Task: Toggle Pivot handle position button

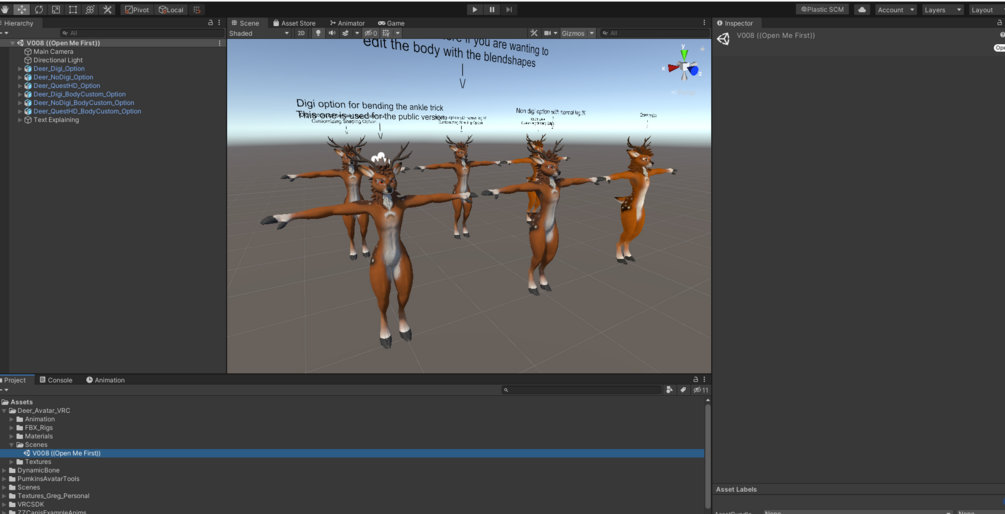Action: click(137, 10)
